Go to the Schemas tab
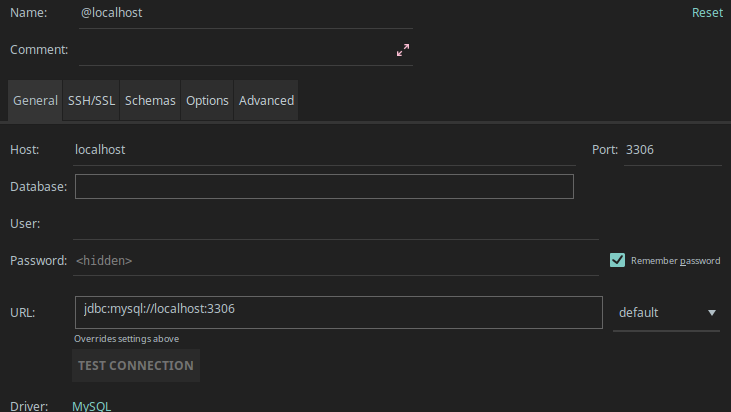 click(150, 101)
